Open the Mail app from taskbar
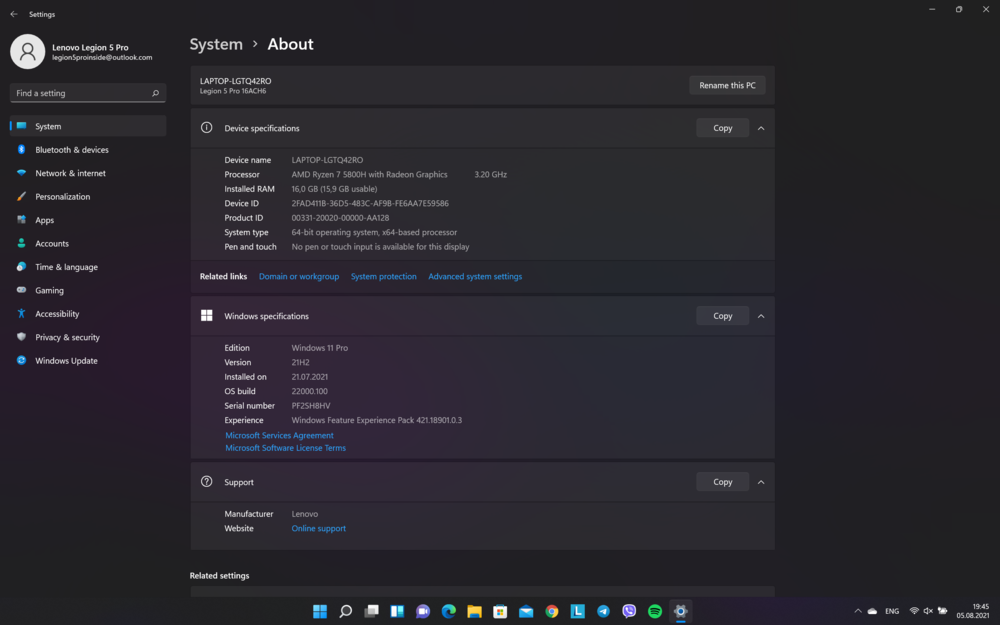The image size is (1000, 625). point(526,612)
